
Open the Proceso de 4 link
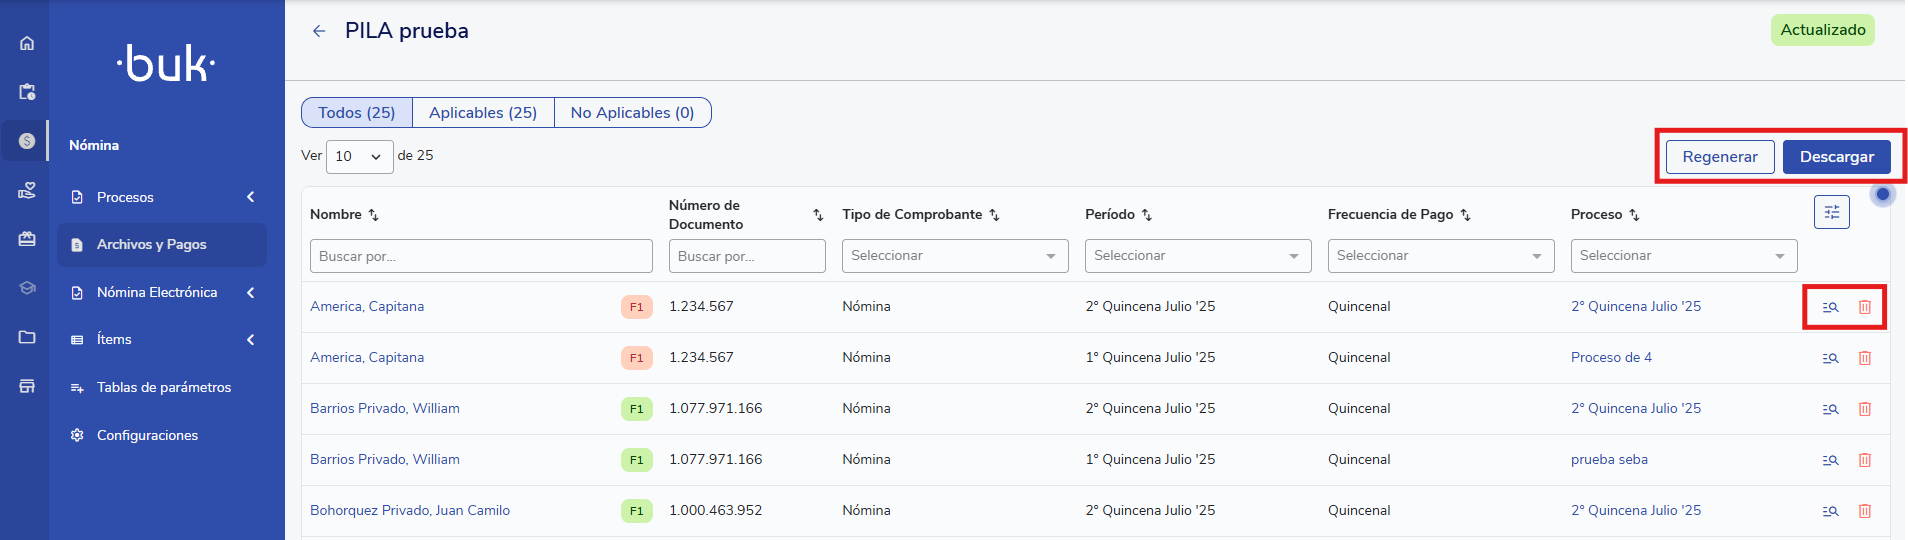1611,358
